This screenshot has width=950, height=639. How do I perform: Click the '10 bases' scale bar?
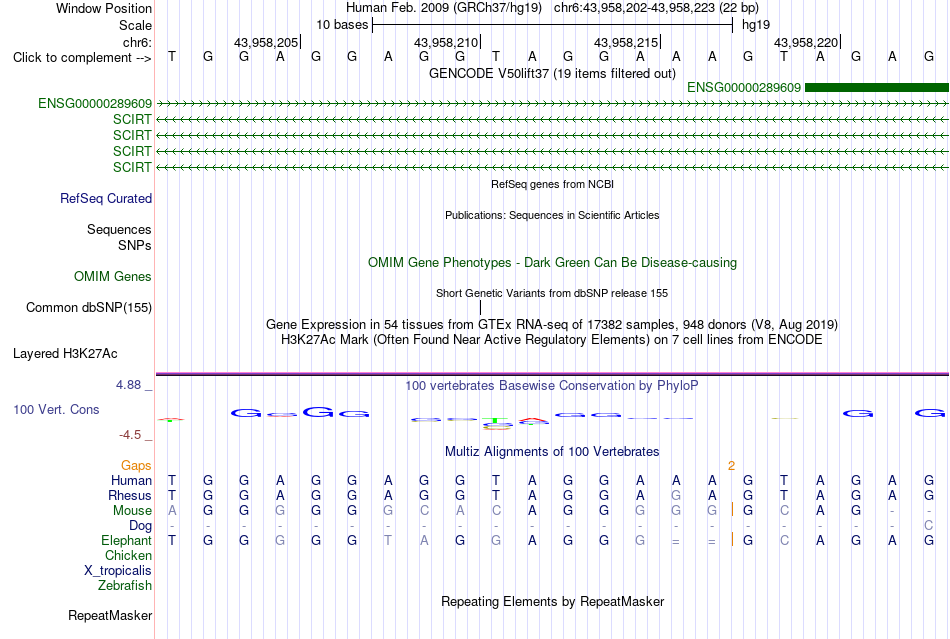(553, 25)
